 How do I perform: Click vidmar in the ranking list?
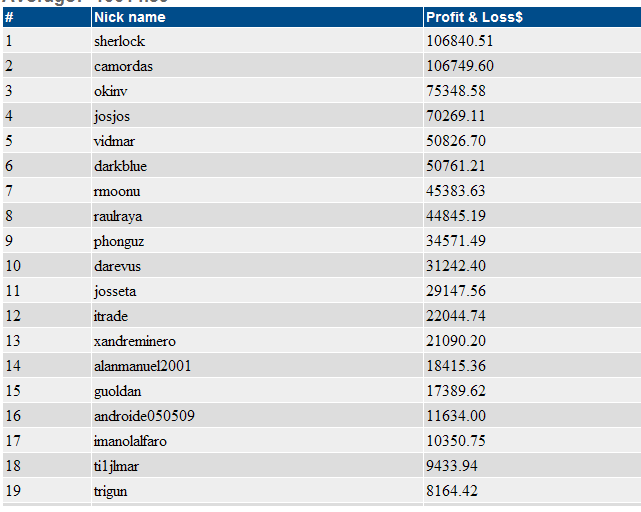point(114,141)
